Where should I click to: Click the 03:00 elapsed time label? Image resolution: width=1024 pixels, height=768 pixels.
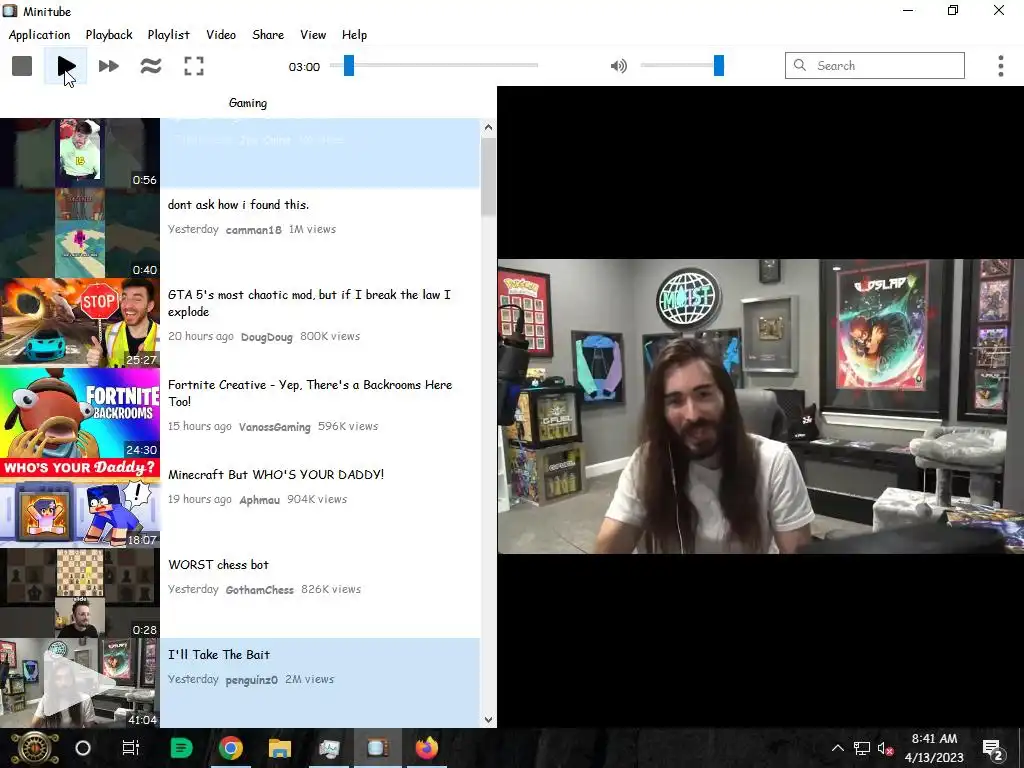click(x=304, y=67)
